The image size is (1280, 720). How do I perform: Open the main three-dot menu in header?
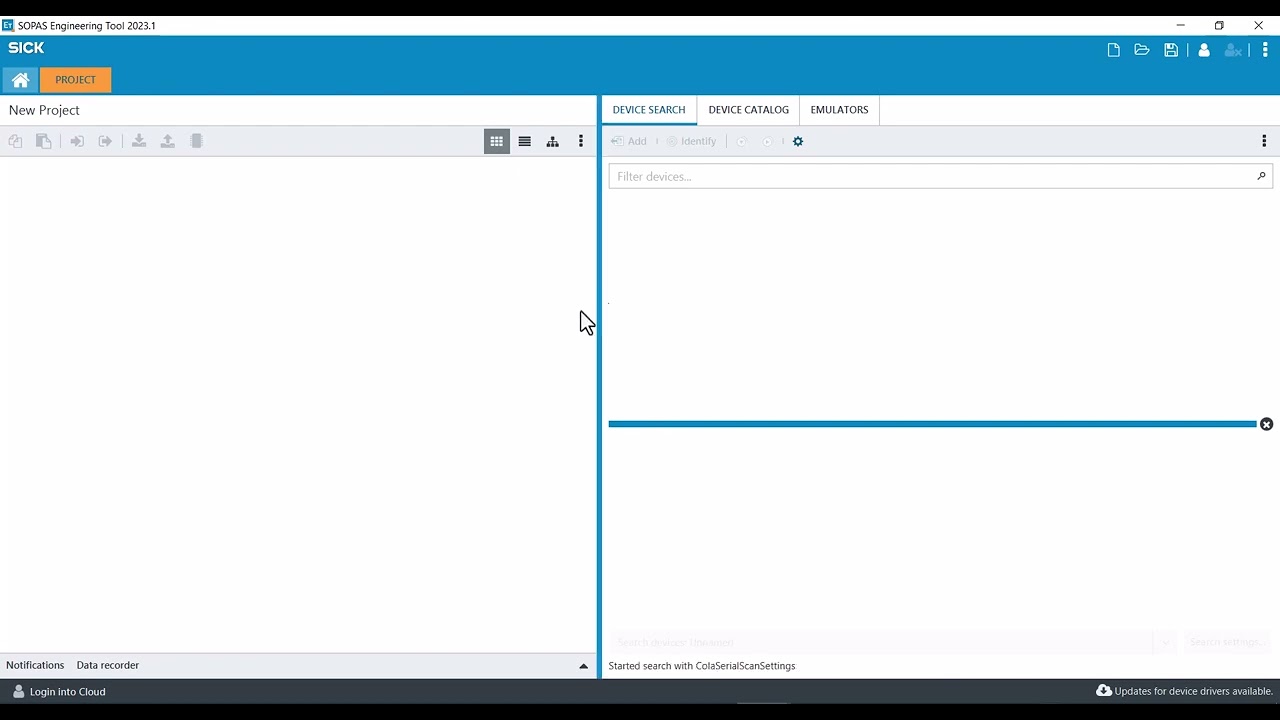click(x=1265, y=50)
